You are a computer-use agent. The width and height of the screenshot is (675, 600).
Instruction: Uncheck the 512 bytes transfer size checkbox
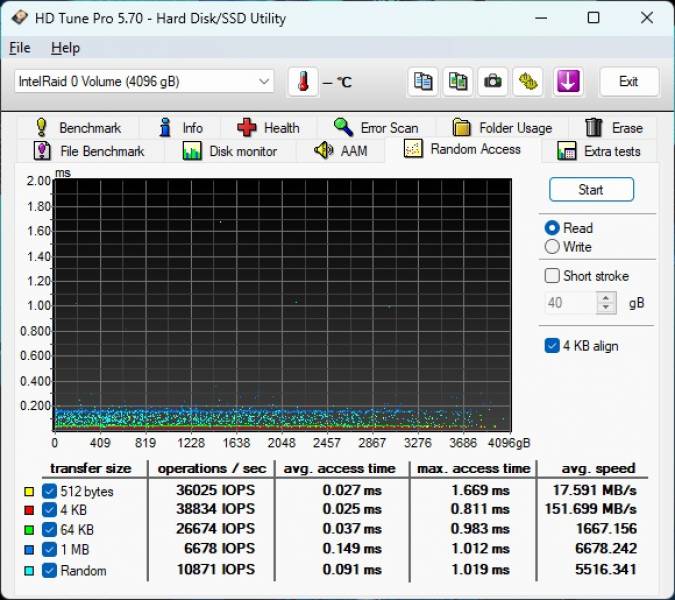coord(49,491)
